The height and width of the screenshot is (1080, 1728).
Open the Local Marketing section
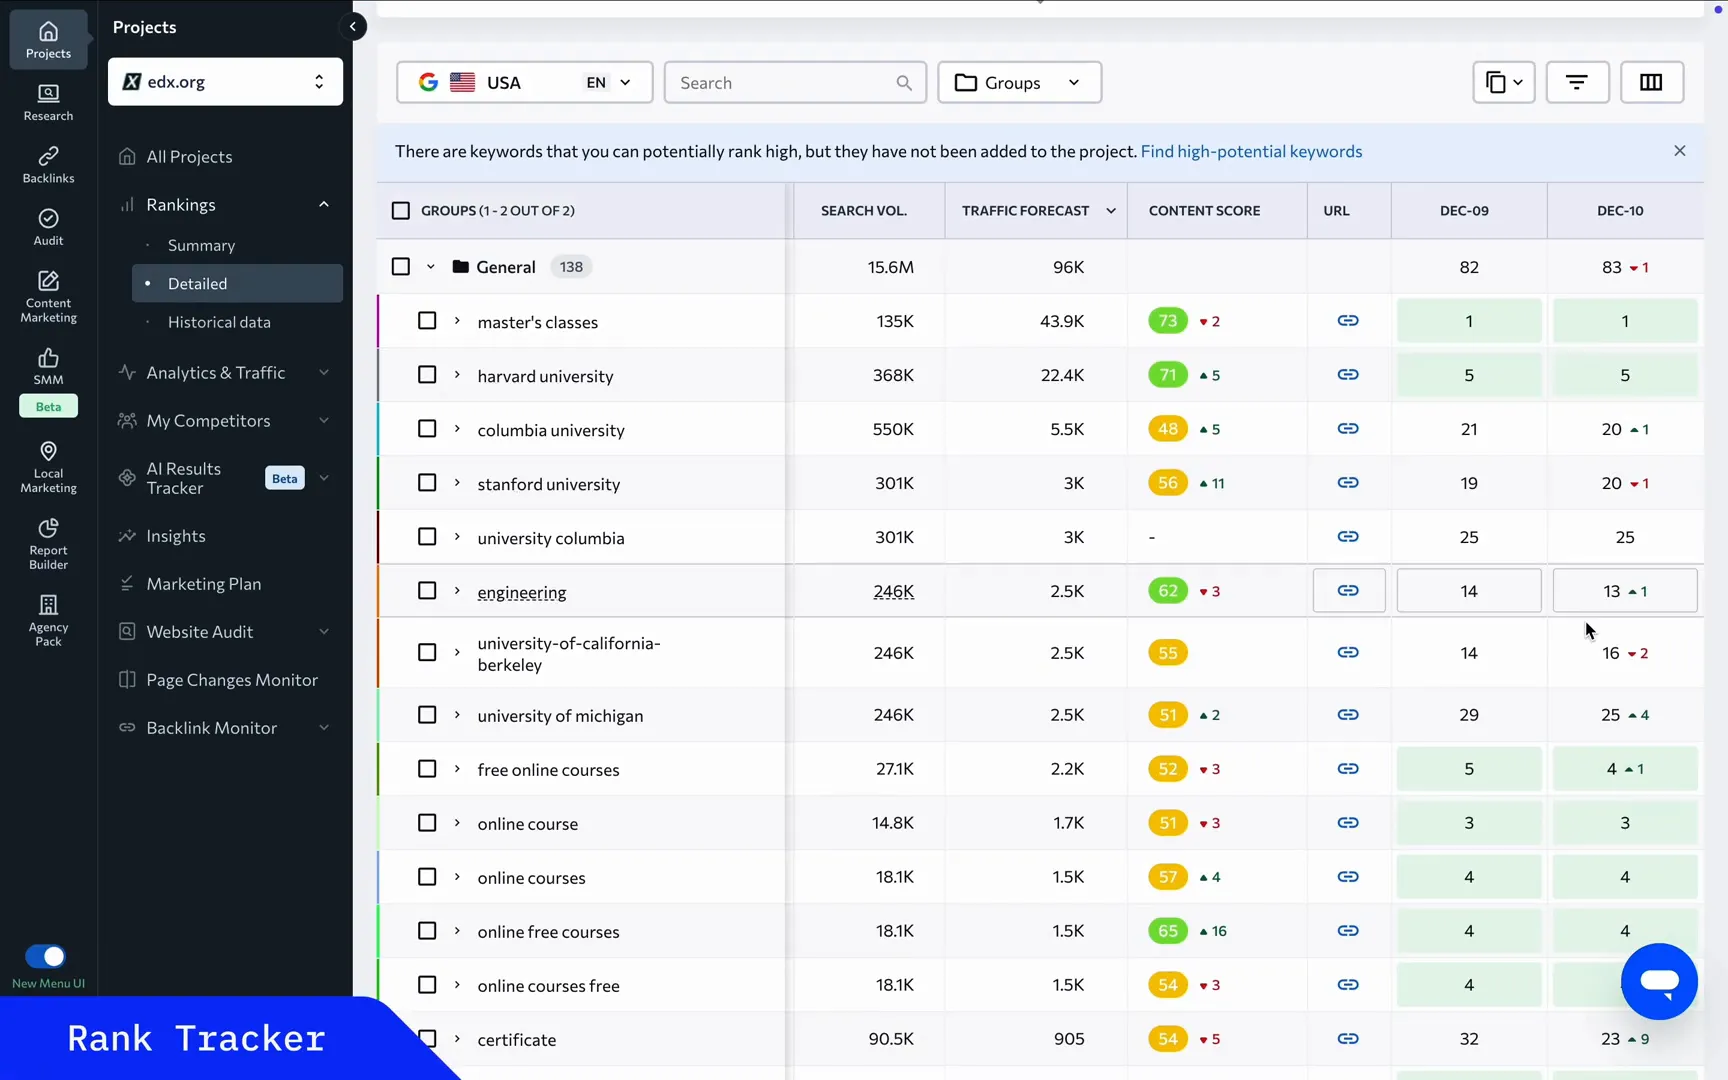[47, 467]
